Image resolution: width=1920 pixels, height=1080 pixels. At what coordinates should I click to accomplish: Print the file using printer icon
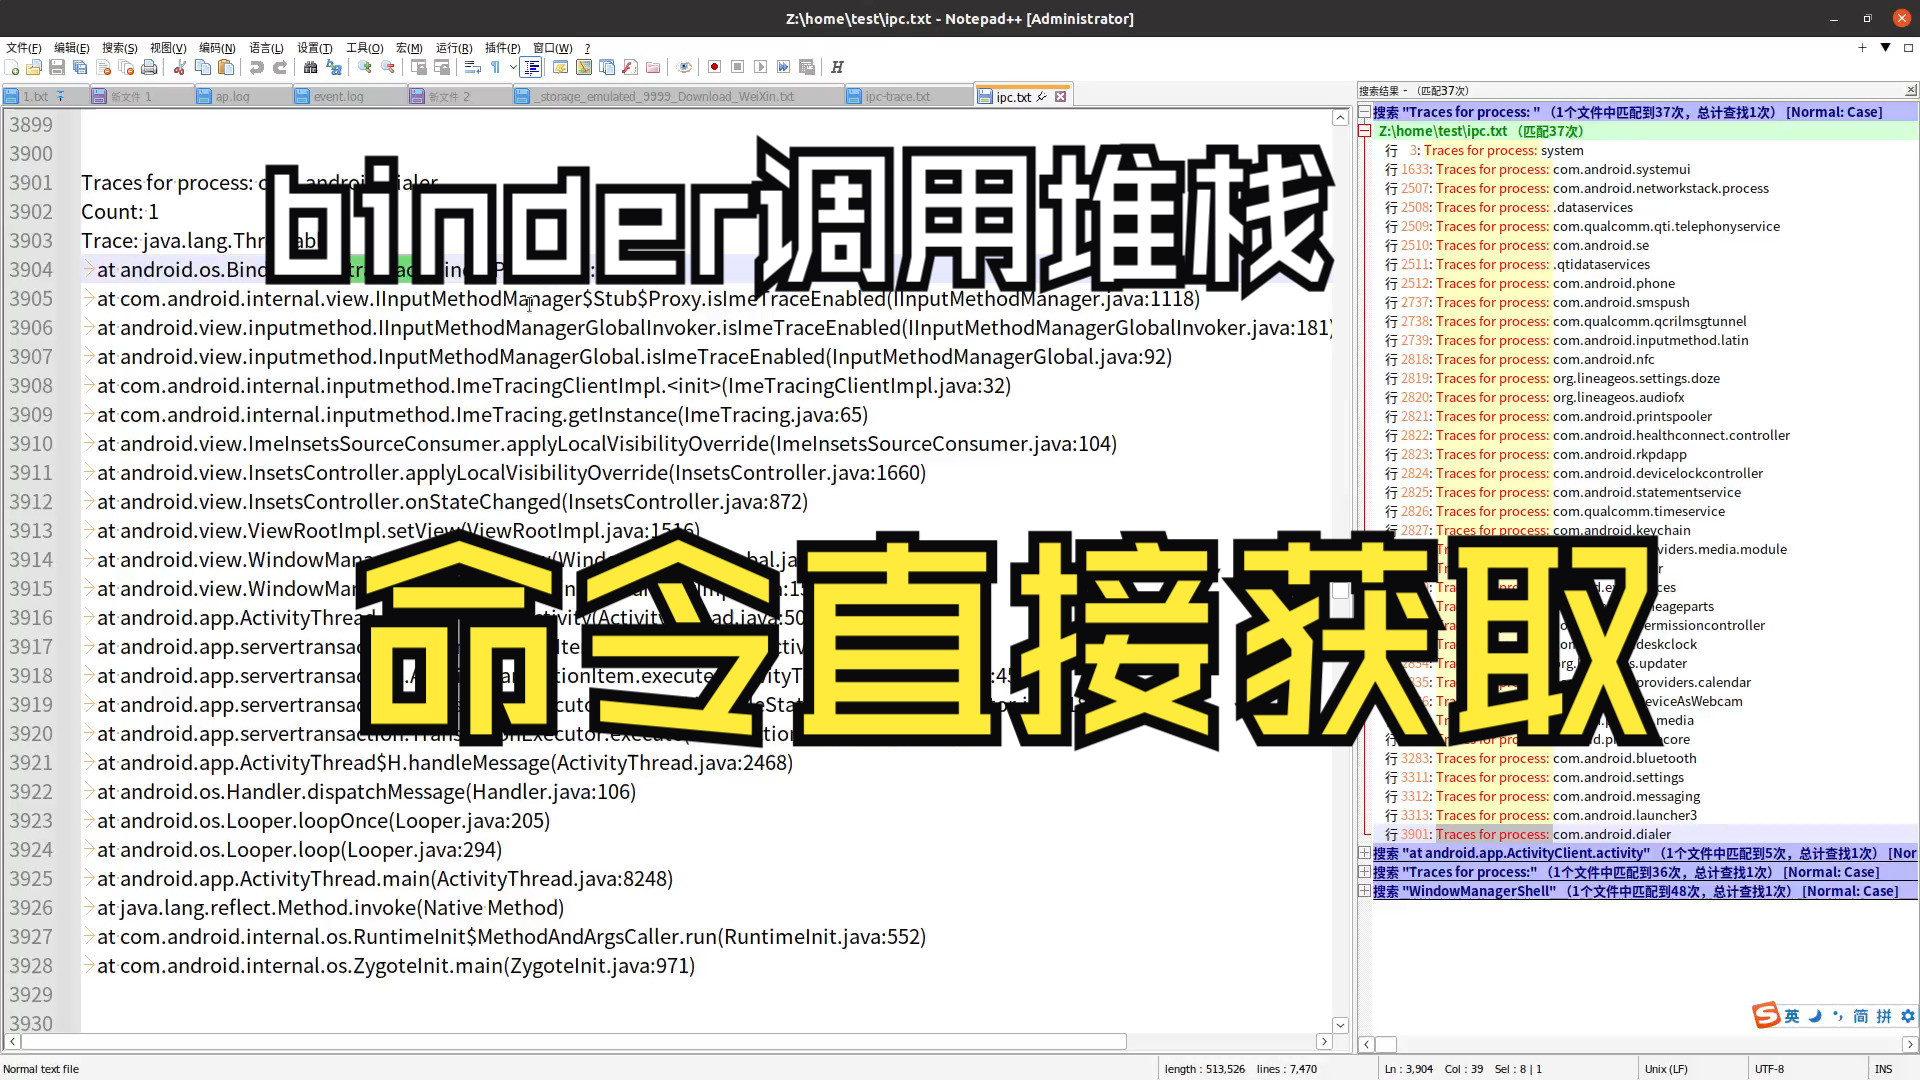tap(150, 67)
